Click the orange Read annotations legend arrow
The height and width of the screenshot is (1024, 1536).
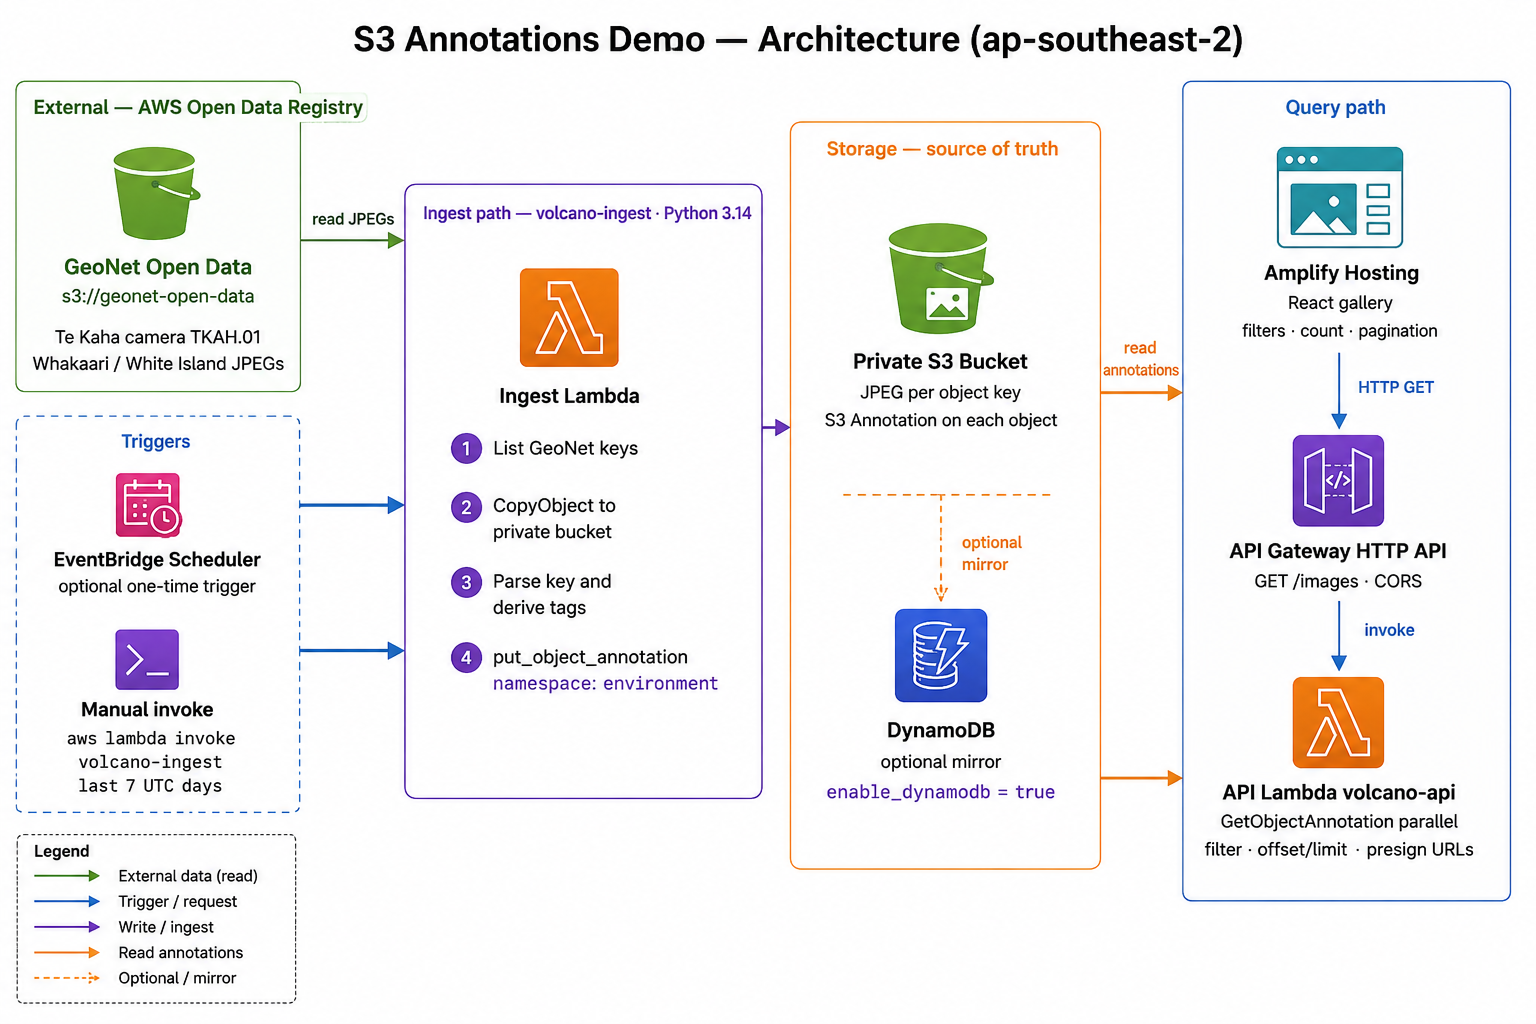(67, 953)
